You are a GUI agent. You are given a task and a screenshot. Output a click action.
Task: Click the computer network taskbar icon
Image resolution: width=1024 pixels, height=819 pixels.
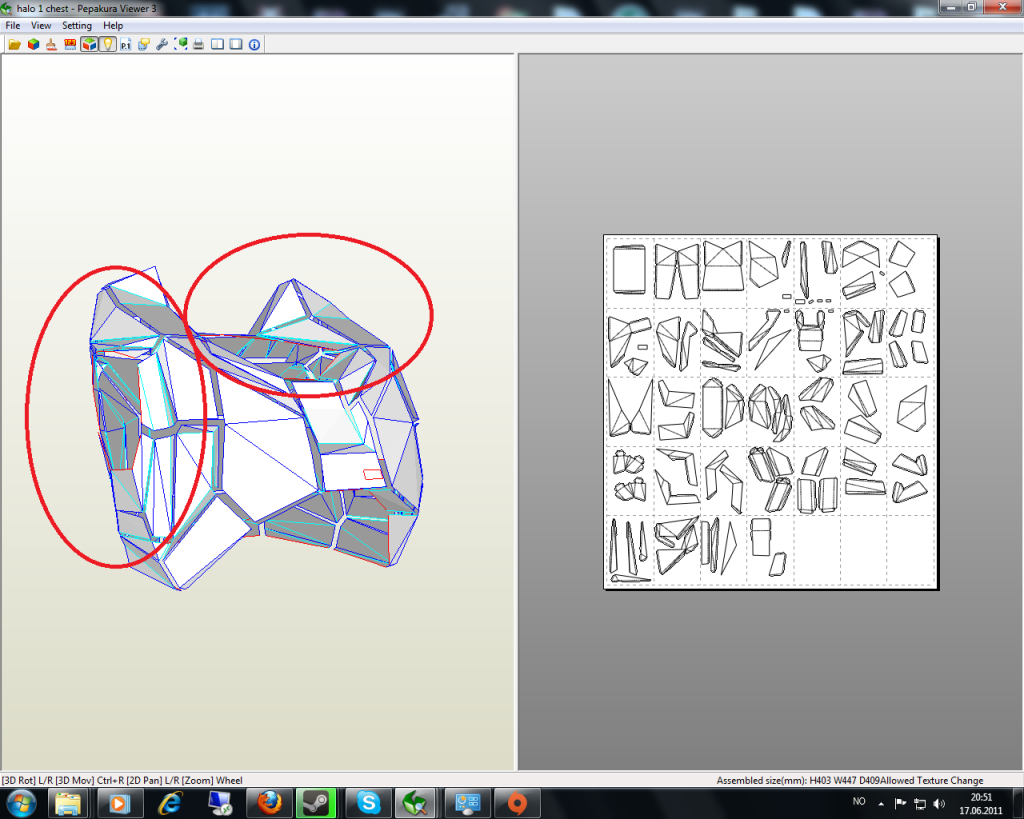219,803
